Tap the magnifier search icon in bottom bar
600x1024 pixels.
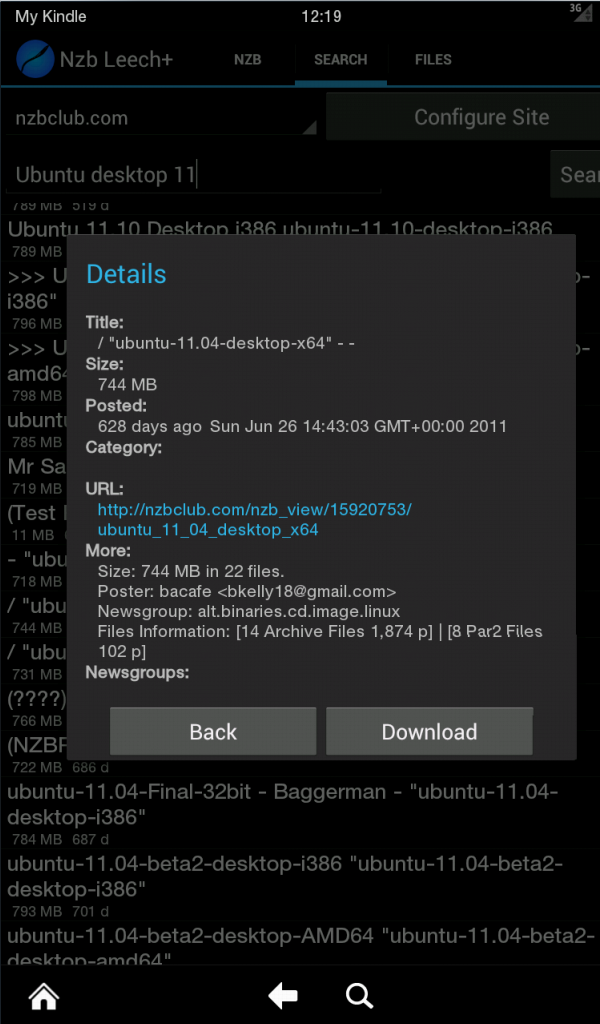click(x=359, y=996)
